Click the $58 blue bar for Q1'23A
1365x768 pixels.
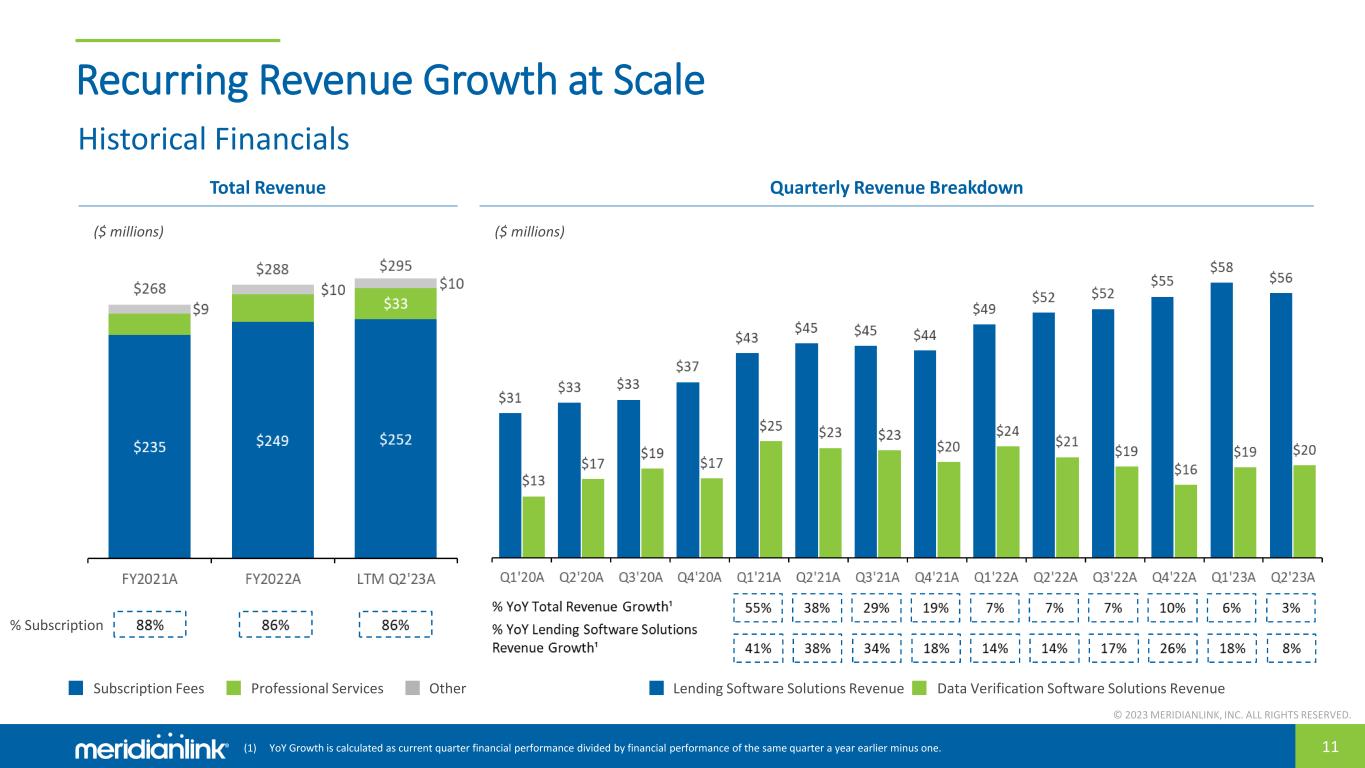[x=1222, y=420]
